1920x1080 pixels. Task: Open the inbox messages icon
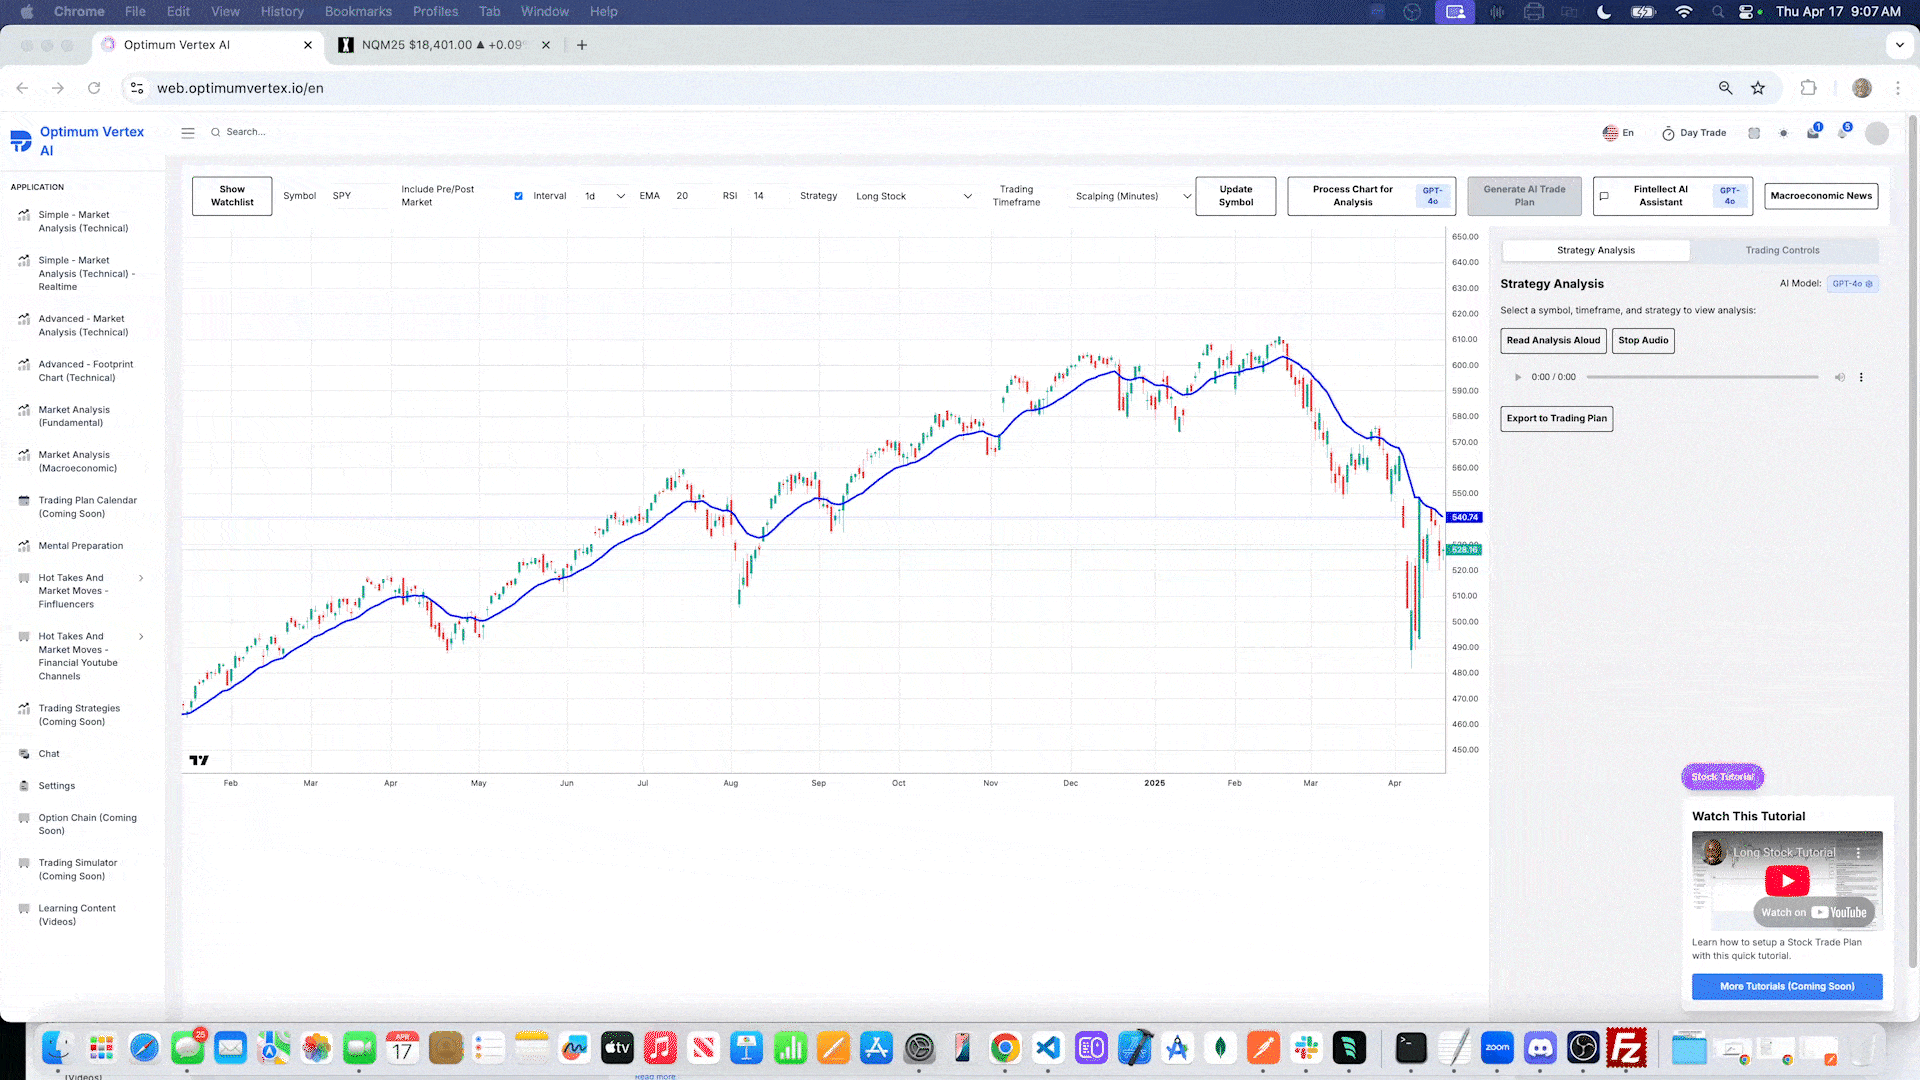point(1812,133)
